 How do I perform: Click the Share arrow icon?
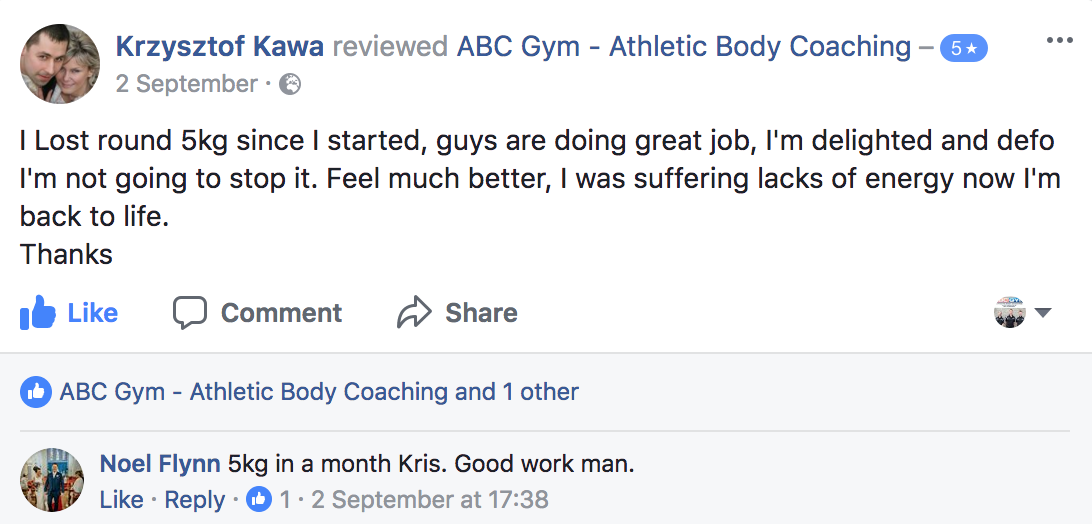(413, 313)
